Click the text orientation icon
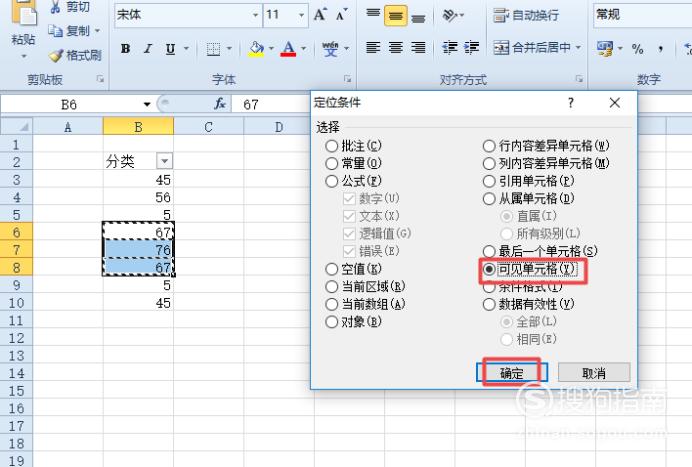The height and width of the screenshot is (467, 692). click(450, 15)
